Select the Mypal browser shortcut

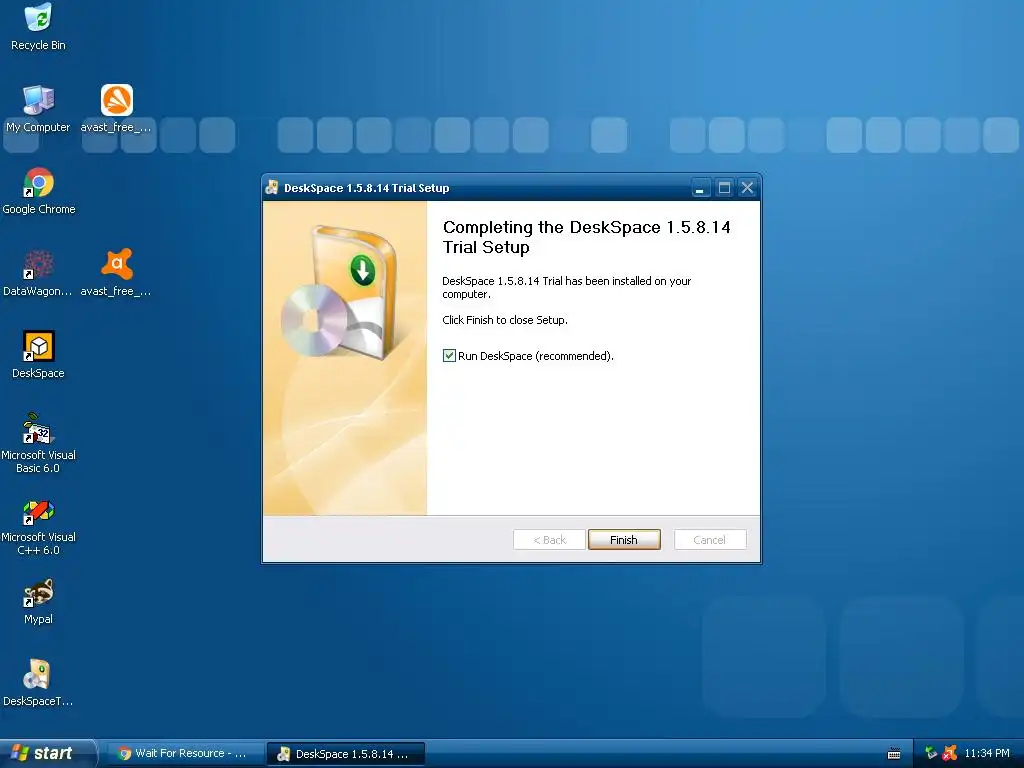39,601
